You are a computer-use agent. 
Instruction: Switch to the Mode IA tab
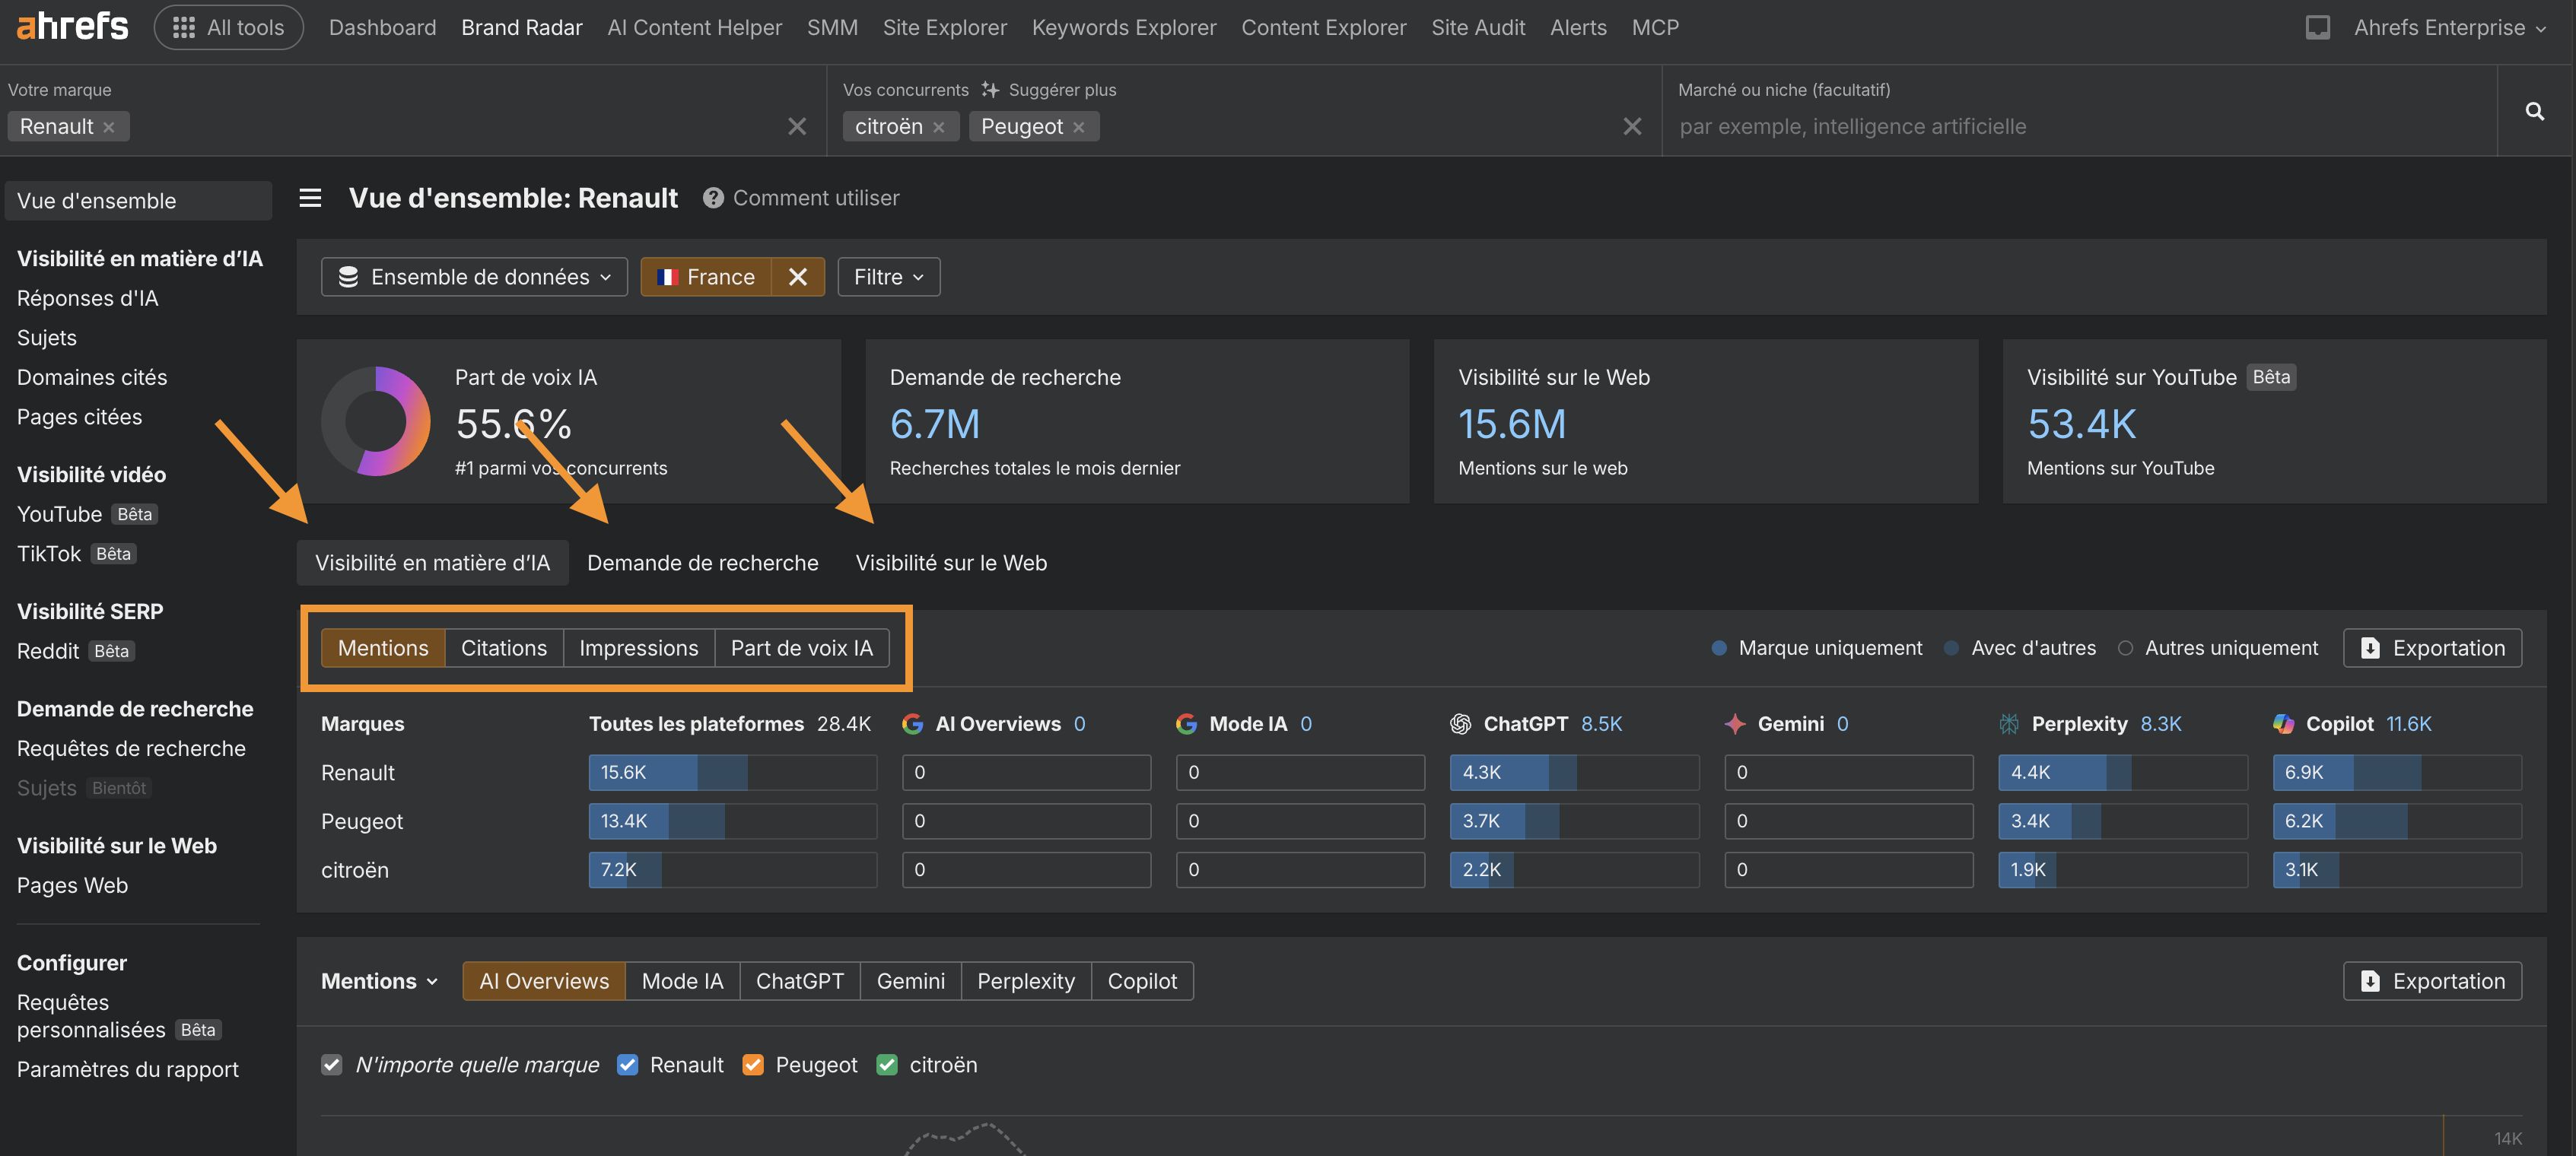point(682,980)
